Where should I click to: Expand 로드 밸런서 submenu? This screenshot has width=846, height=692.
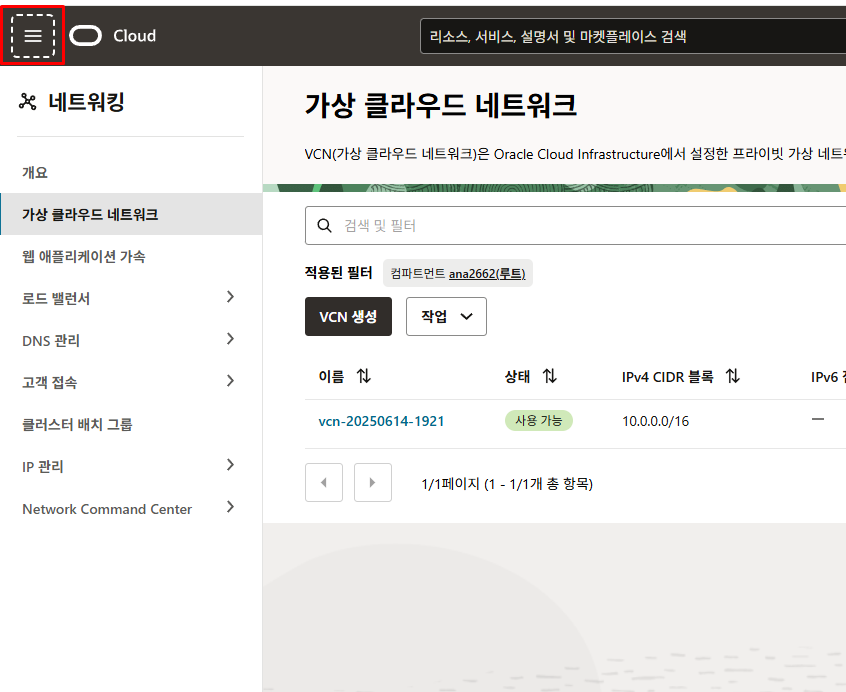pyautogui.click(x=230, y=297)
